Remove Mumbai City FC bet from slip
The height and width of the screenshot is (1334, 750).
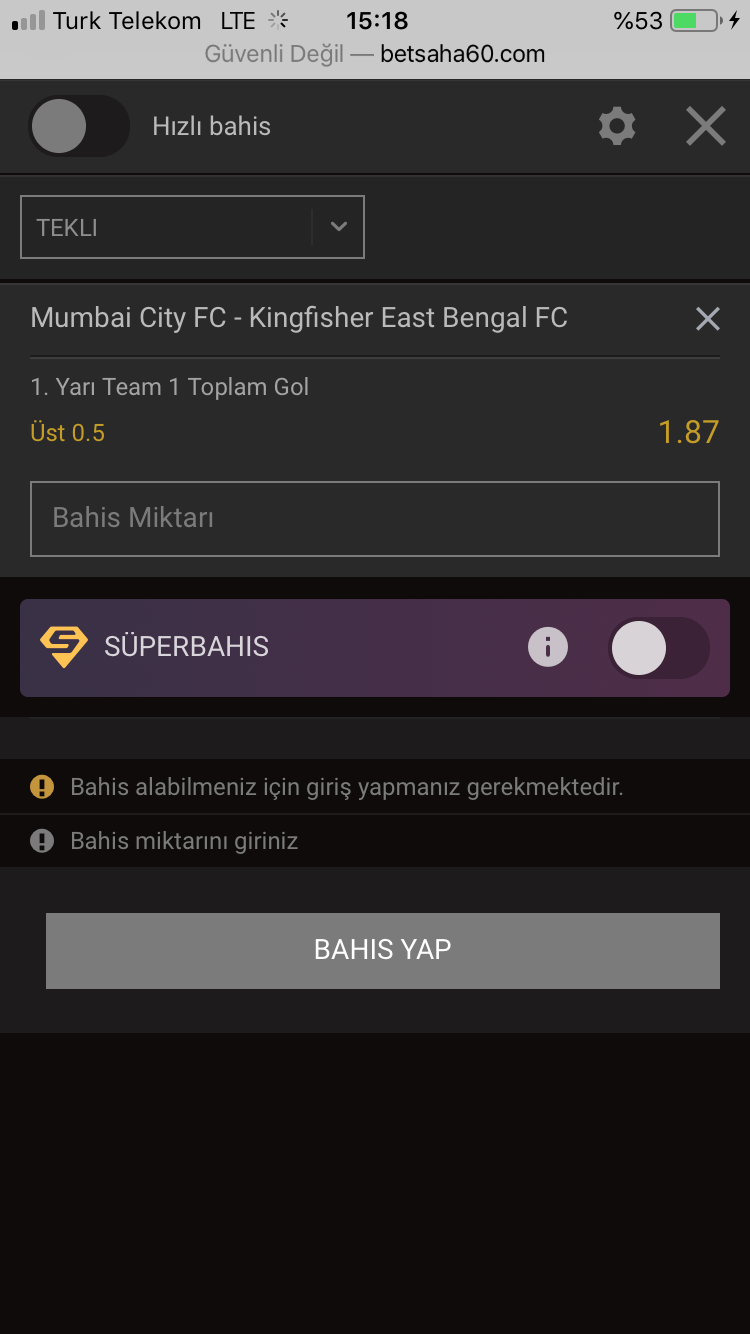point(708,319)
